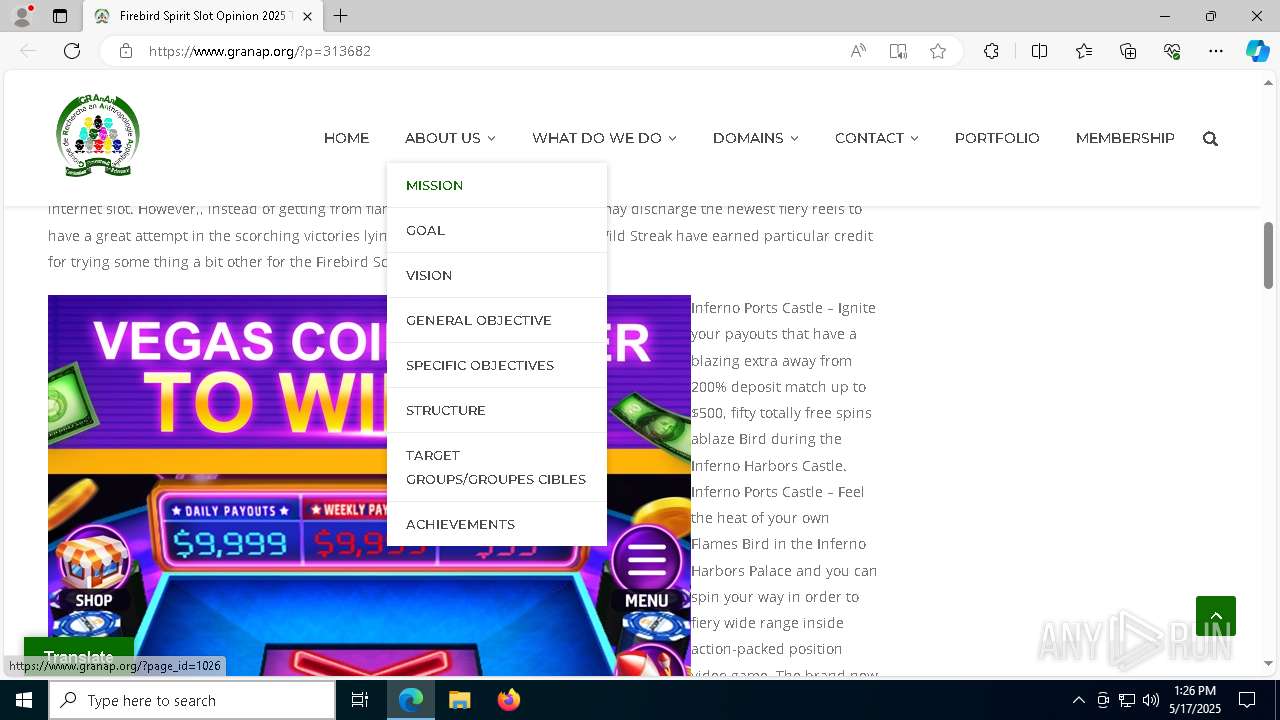Expand the CONTACT dropdown menu
1280x720 pixels.
[x=876, y=138]
